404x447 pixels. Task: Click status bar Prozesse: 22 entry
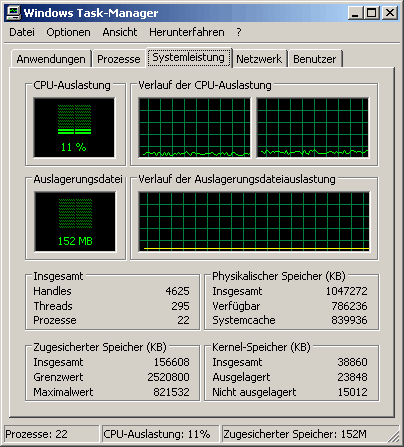[51, 434]
